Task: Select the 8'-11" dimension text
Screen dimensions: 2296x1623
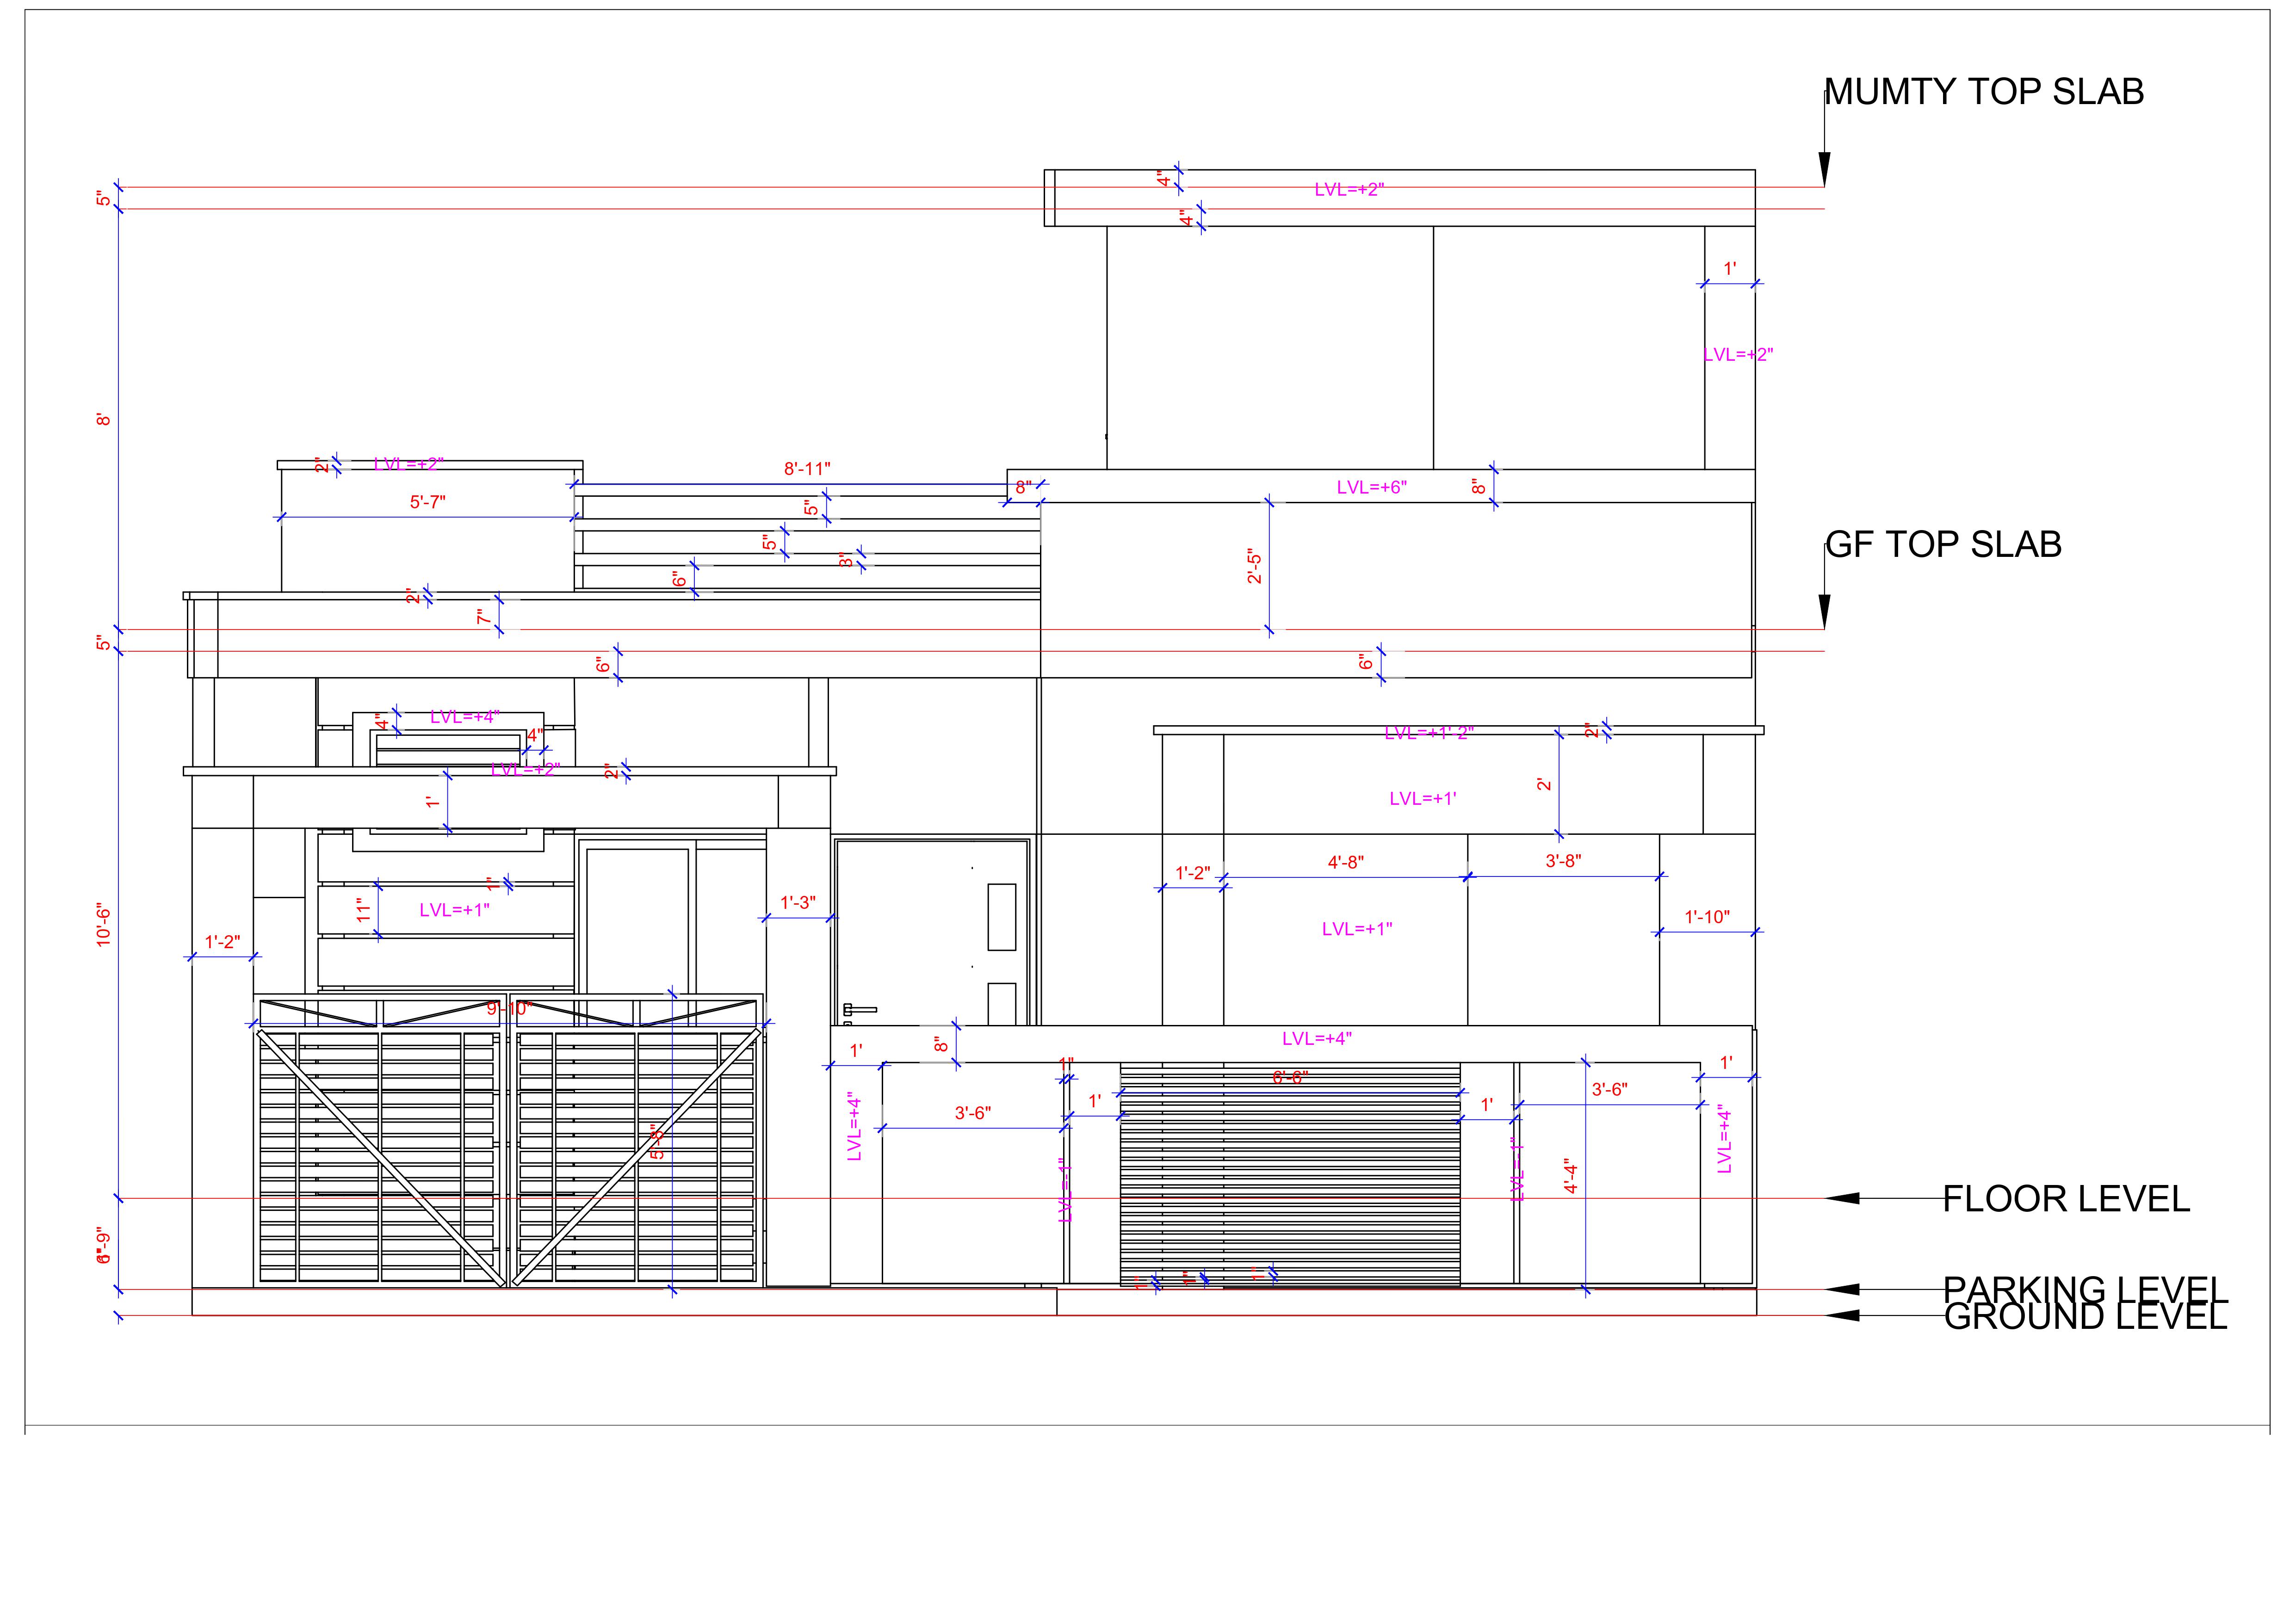Action: point(807,468)
